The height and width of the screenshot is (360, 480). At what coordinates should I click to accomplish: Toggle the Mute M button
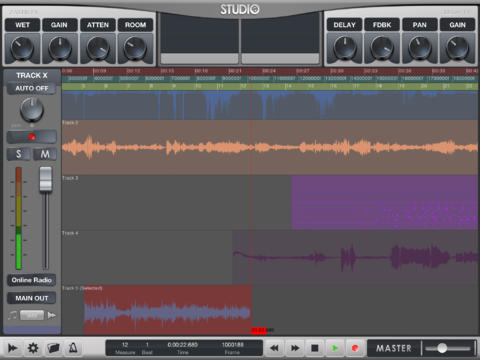pos(45,154)
